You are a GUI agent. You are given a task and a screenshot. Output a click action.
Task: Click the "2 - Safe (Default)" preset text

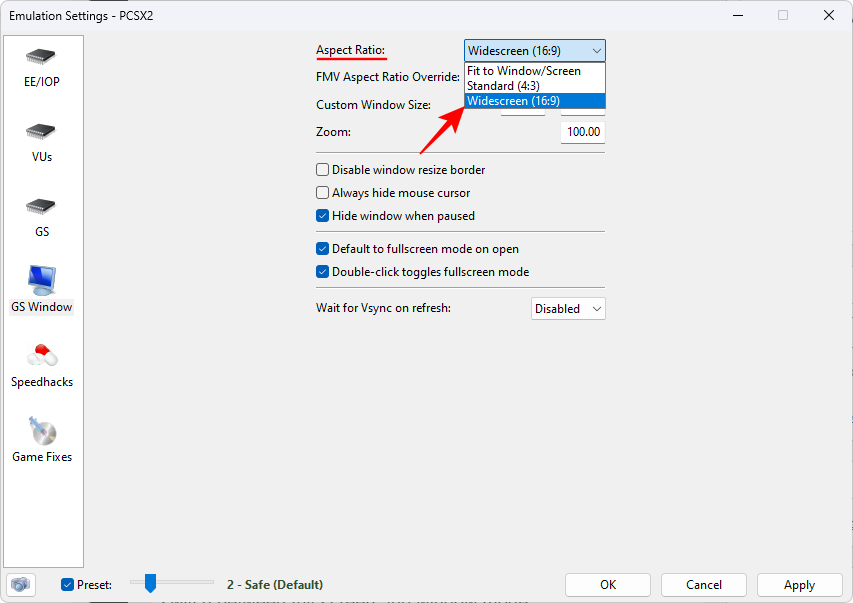click(x=275, y=584)
